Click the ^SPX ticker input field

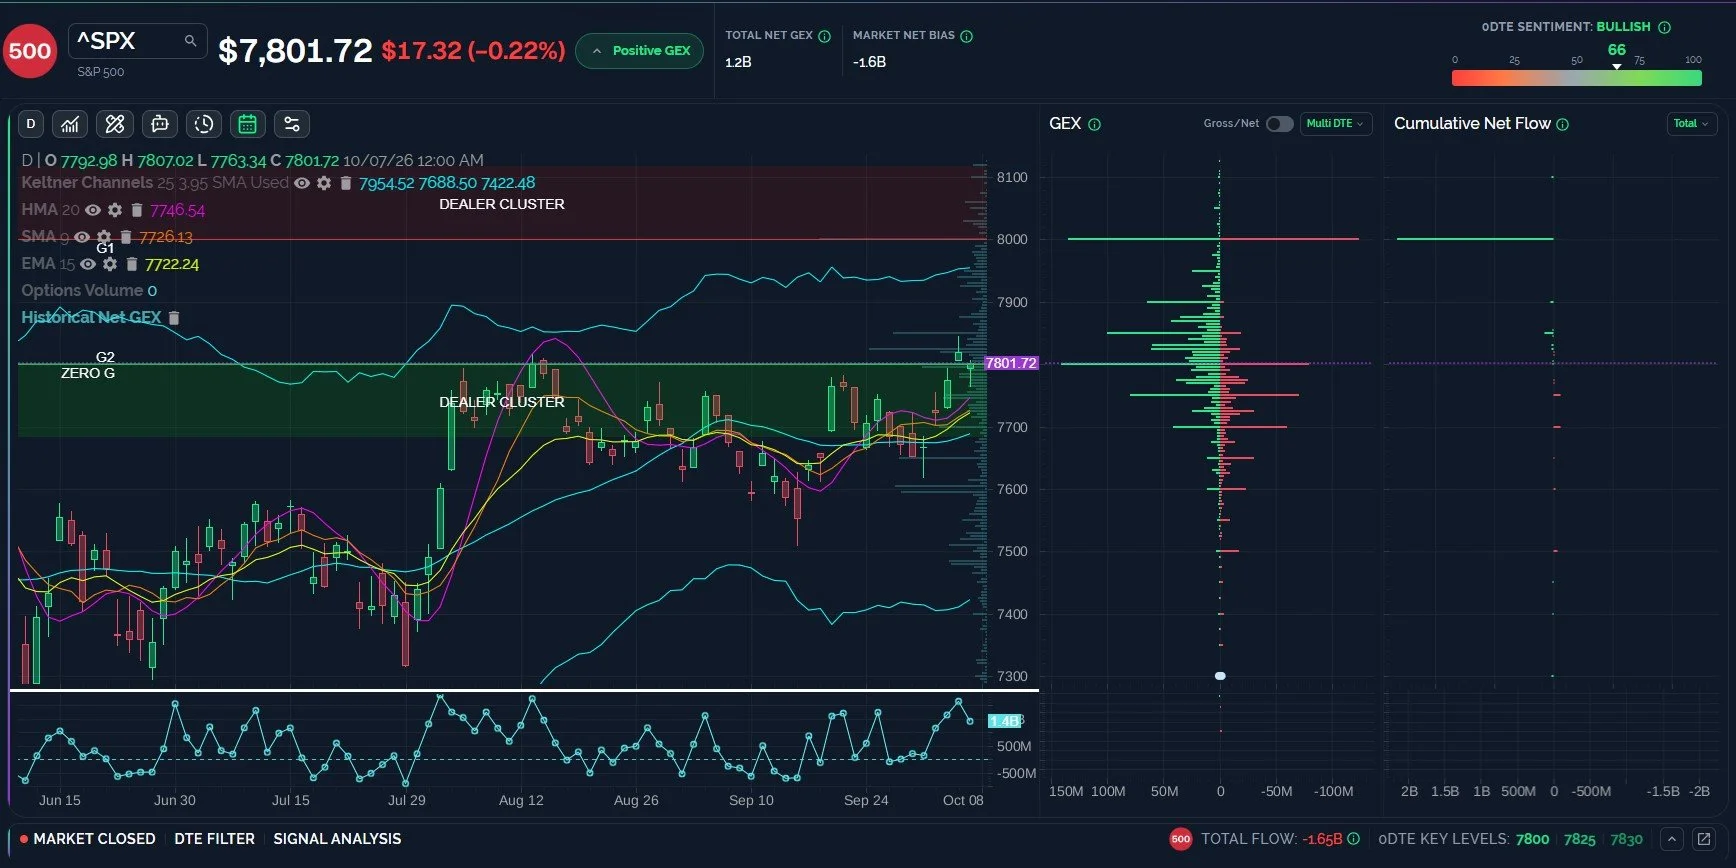tap(138, 41)
